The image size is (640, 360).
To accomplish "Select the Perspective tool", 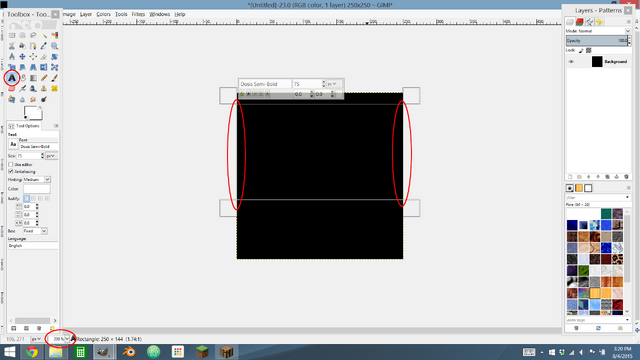I will coord(33,67).
